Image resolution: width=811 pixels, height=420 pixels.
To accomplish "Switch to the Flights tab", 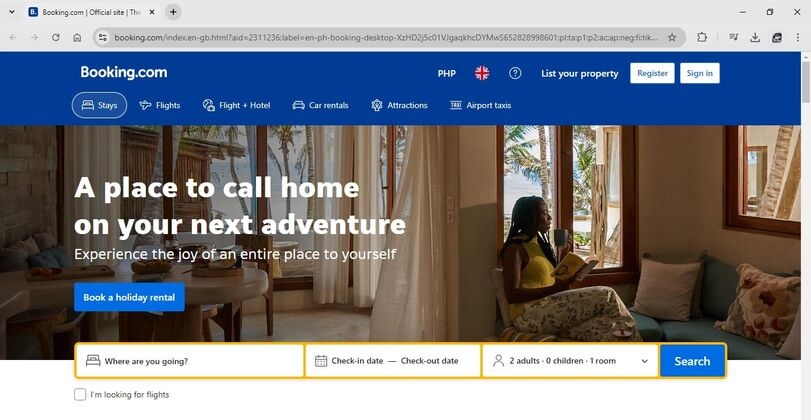I will coord(160,105).
